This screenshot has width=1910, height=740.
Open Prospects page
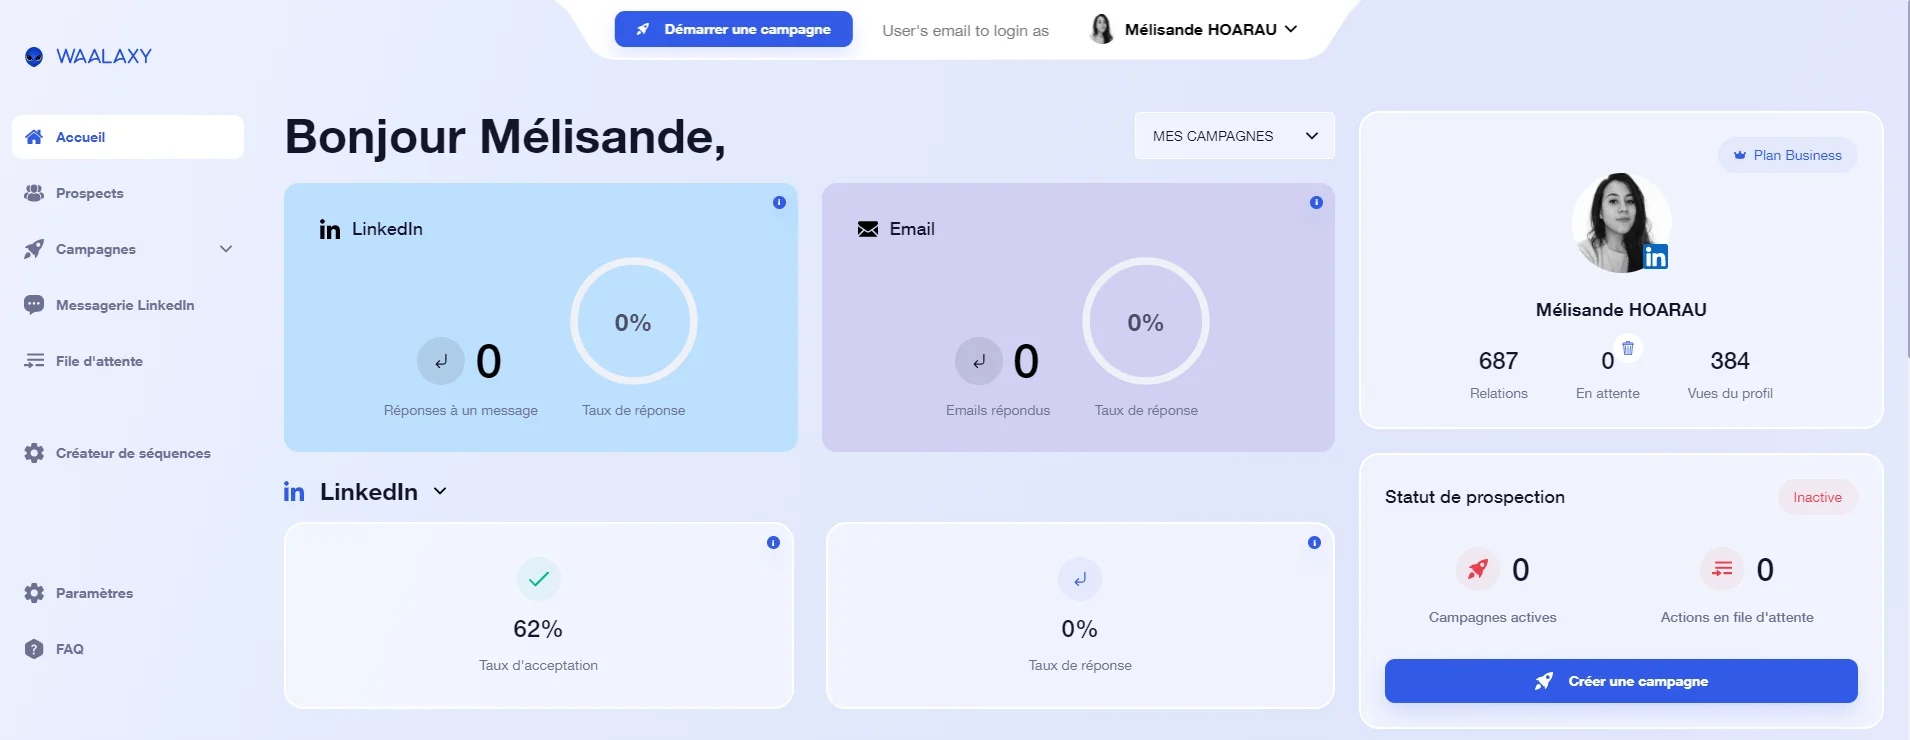click(x=128, y=193)
